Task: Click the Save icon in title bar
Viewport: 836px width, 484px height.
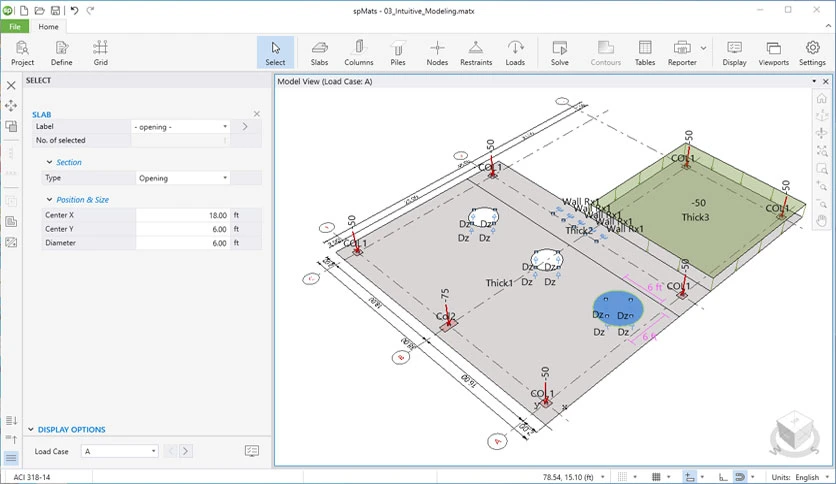Action: (x=55, y=10)
